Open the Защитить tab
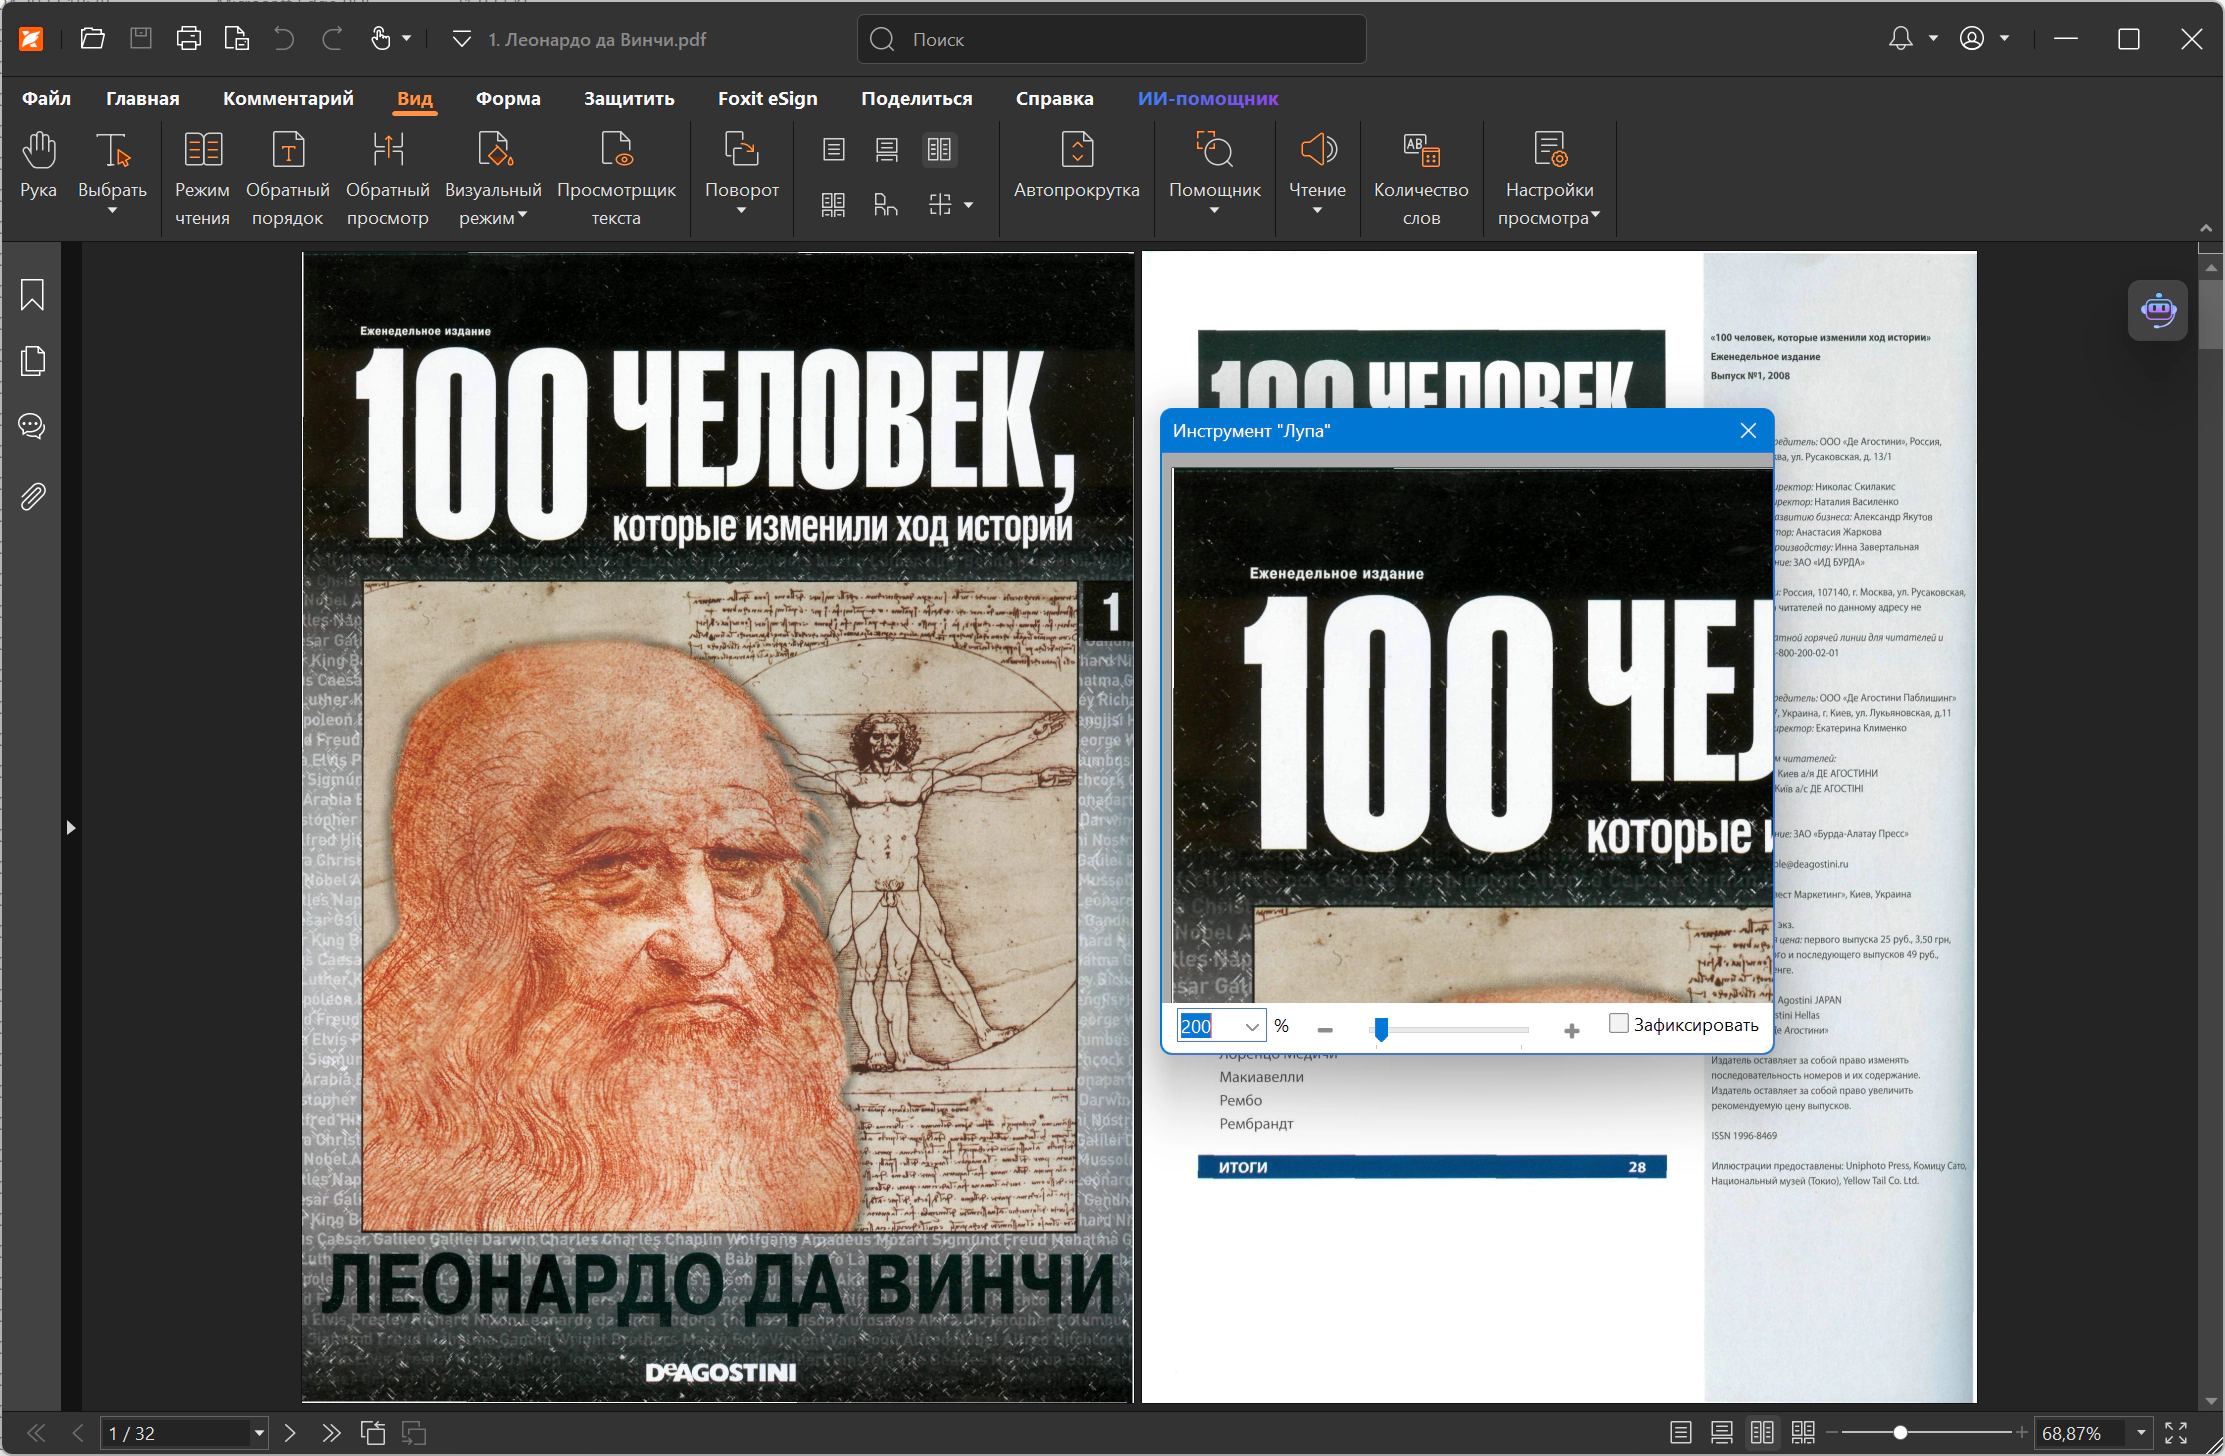Image resolution: width=2225 pixels, height=1456 pixels. [x=629, y=99]
